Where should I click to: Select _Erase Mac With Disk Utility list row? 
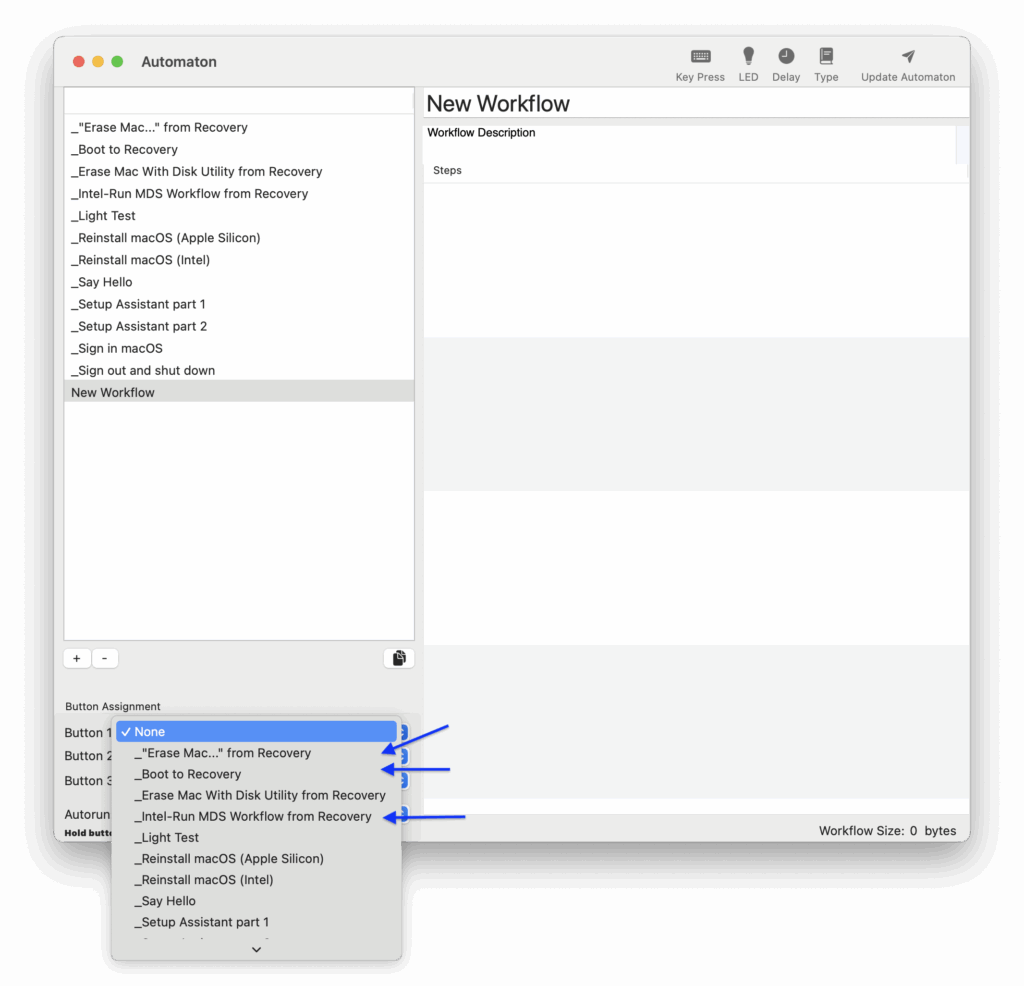[x=239, y=172]
